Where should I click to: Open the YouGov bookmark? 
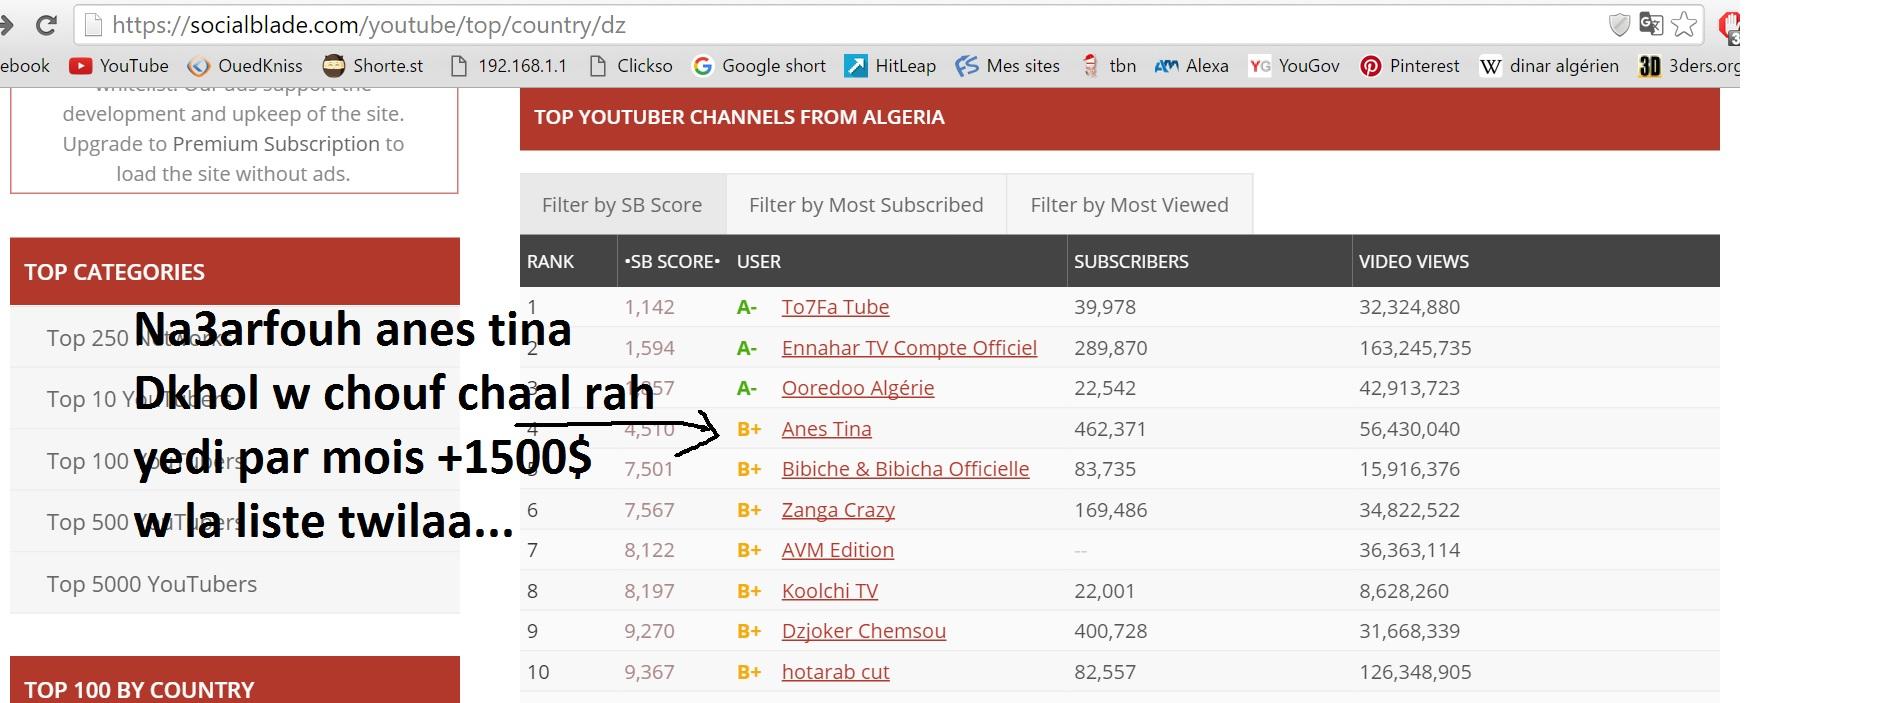coord(1294,66)
